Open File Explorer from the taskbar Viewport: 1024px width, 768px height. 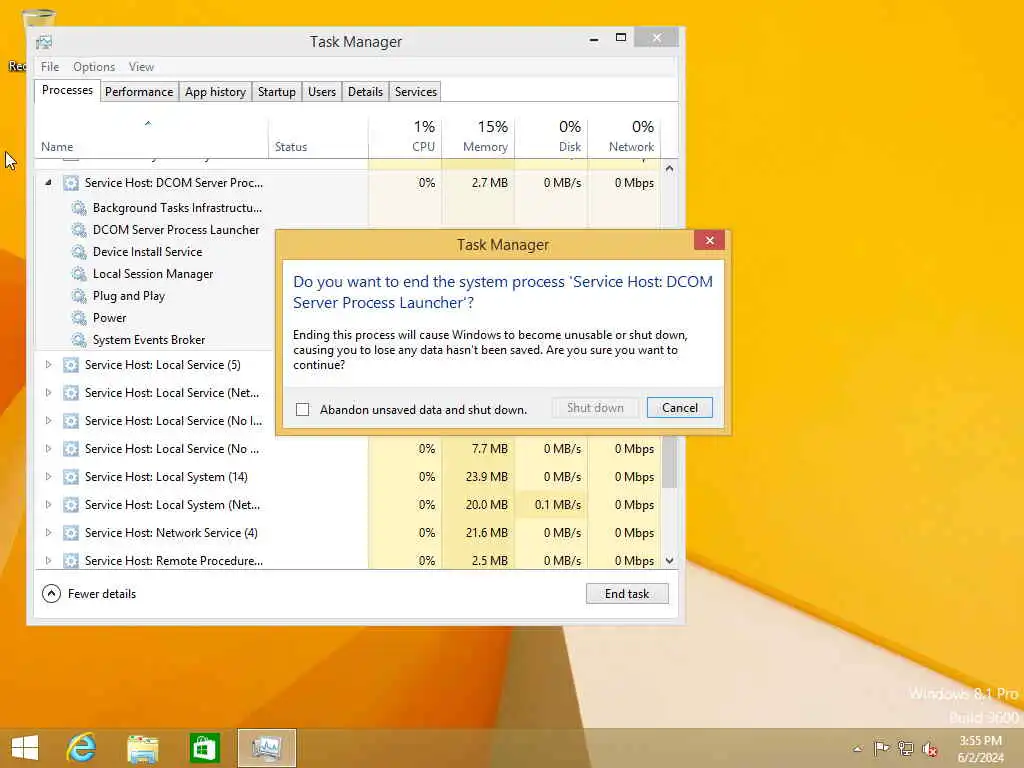(142, 748)
